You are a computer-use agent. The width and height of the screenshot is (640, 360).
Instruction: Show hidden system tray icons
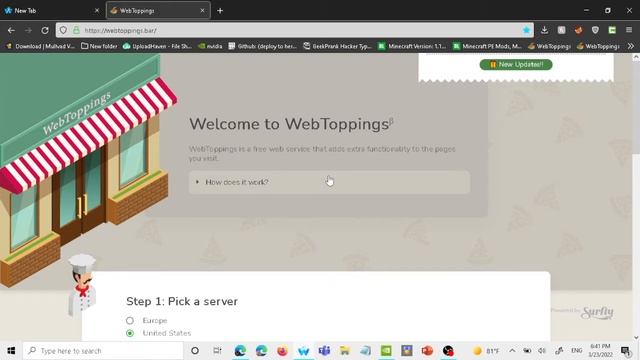pos(512,351)
